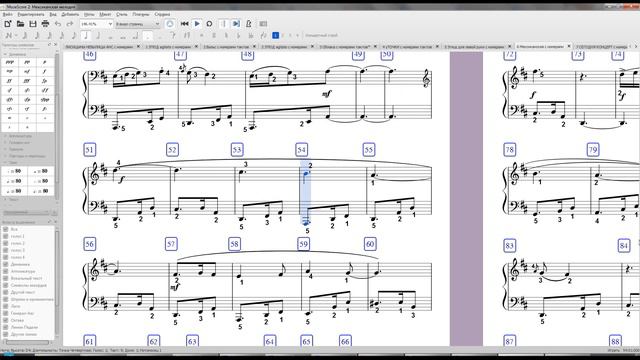Viewport: 640px width, 360px height.
Task: Open the Notes menu
Action: click(x=89, y=14)
